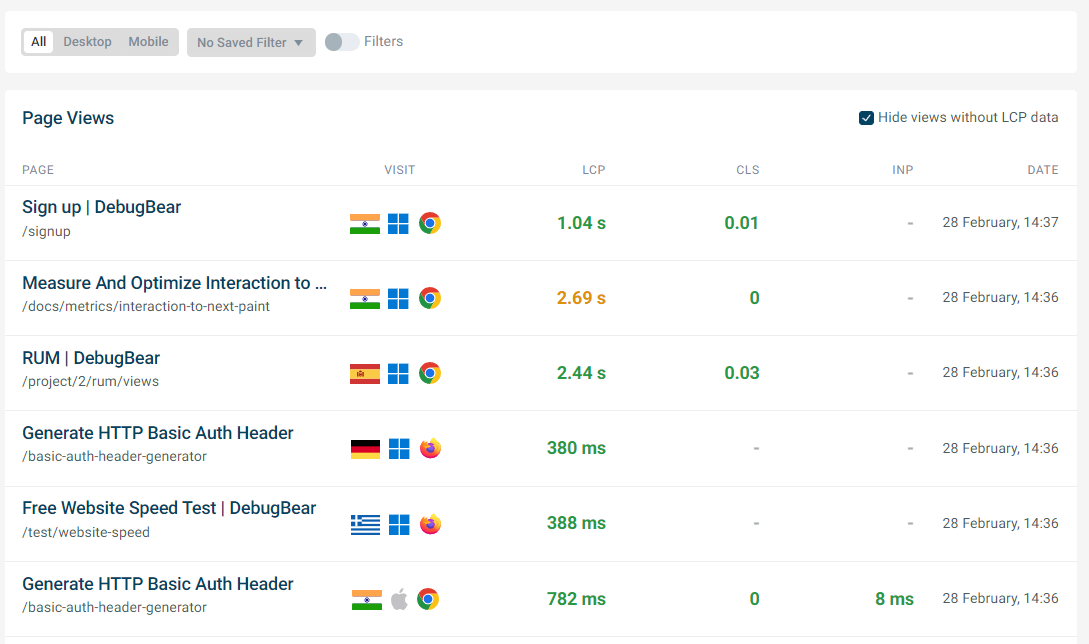Image resolution: width=1089 pixels, height=644 pixels.
Task: Click the 380 ms LCP value
Action: click(576, 448)
